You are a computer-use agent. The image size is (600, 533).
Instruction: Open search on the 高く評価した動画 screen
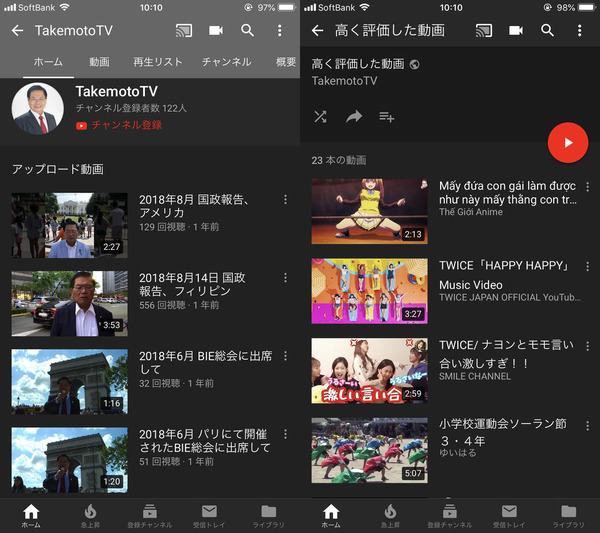pyautogui.click(x=547, y=31)
